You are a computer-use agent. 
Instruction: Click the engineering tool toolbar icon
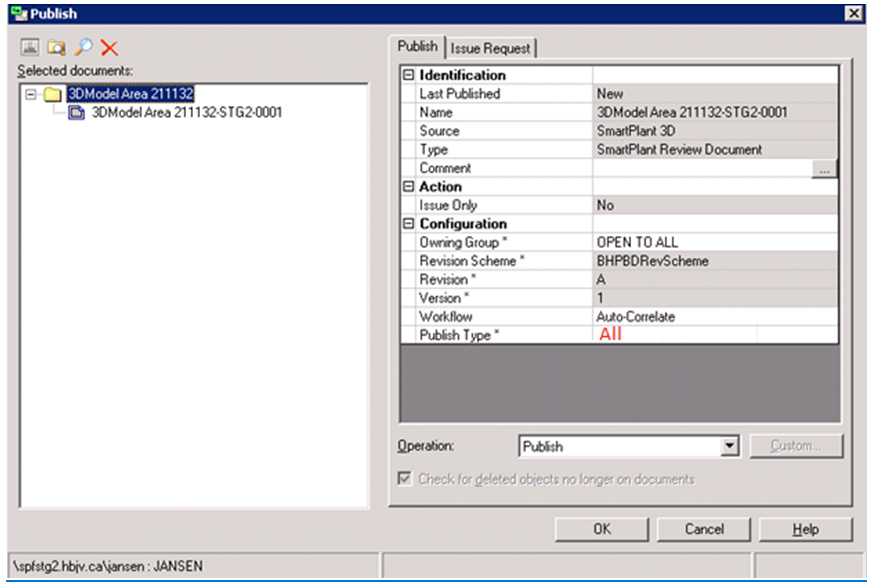point(28,48)
